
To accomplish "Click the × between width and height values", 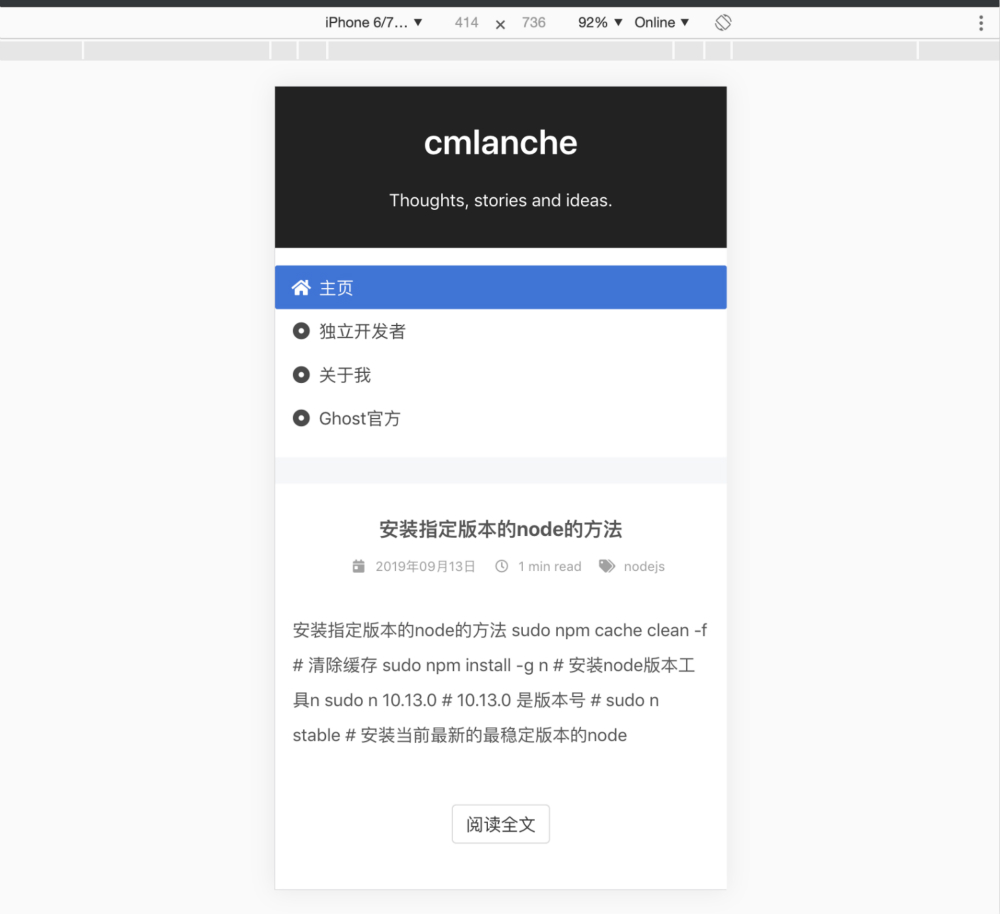I will click(500, 22).
